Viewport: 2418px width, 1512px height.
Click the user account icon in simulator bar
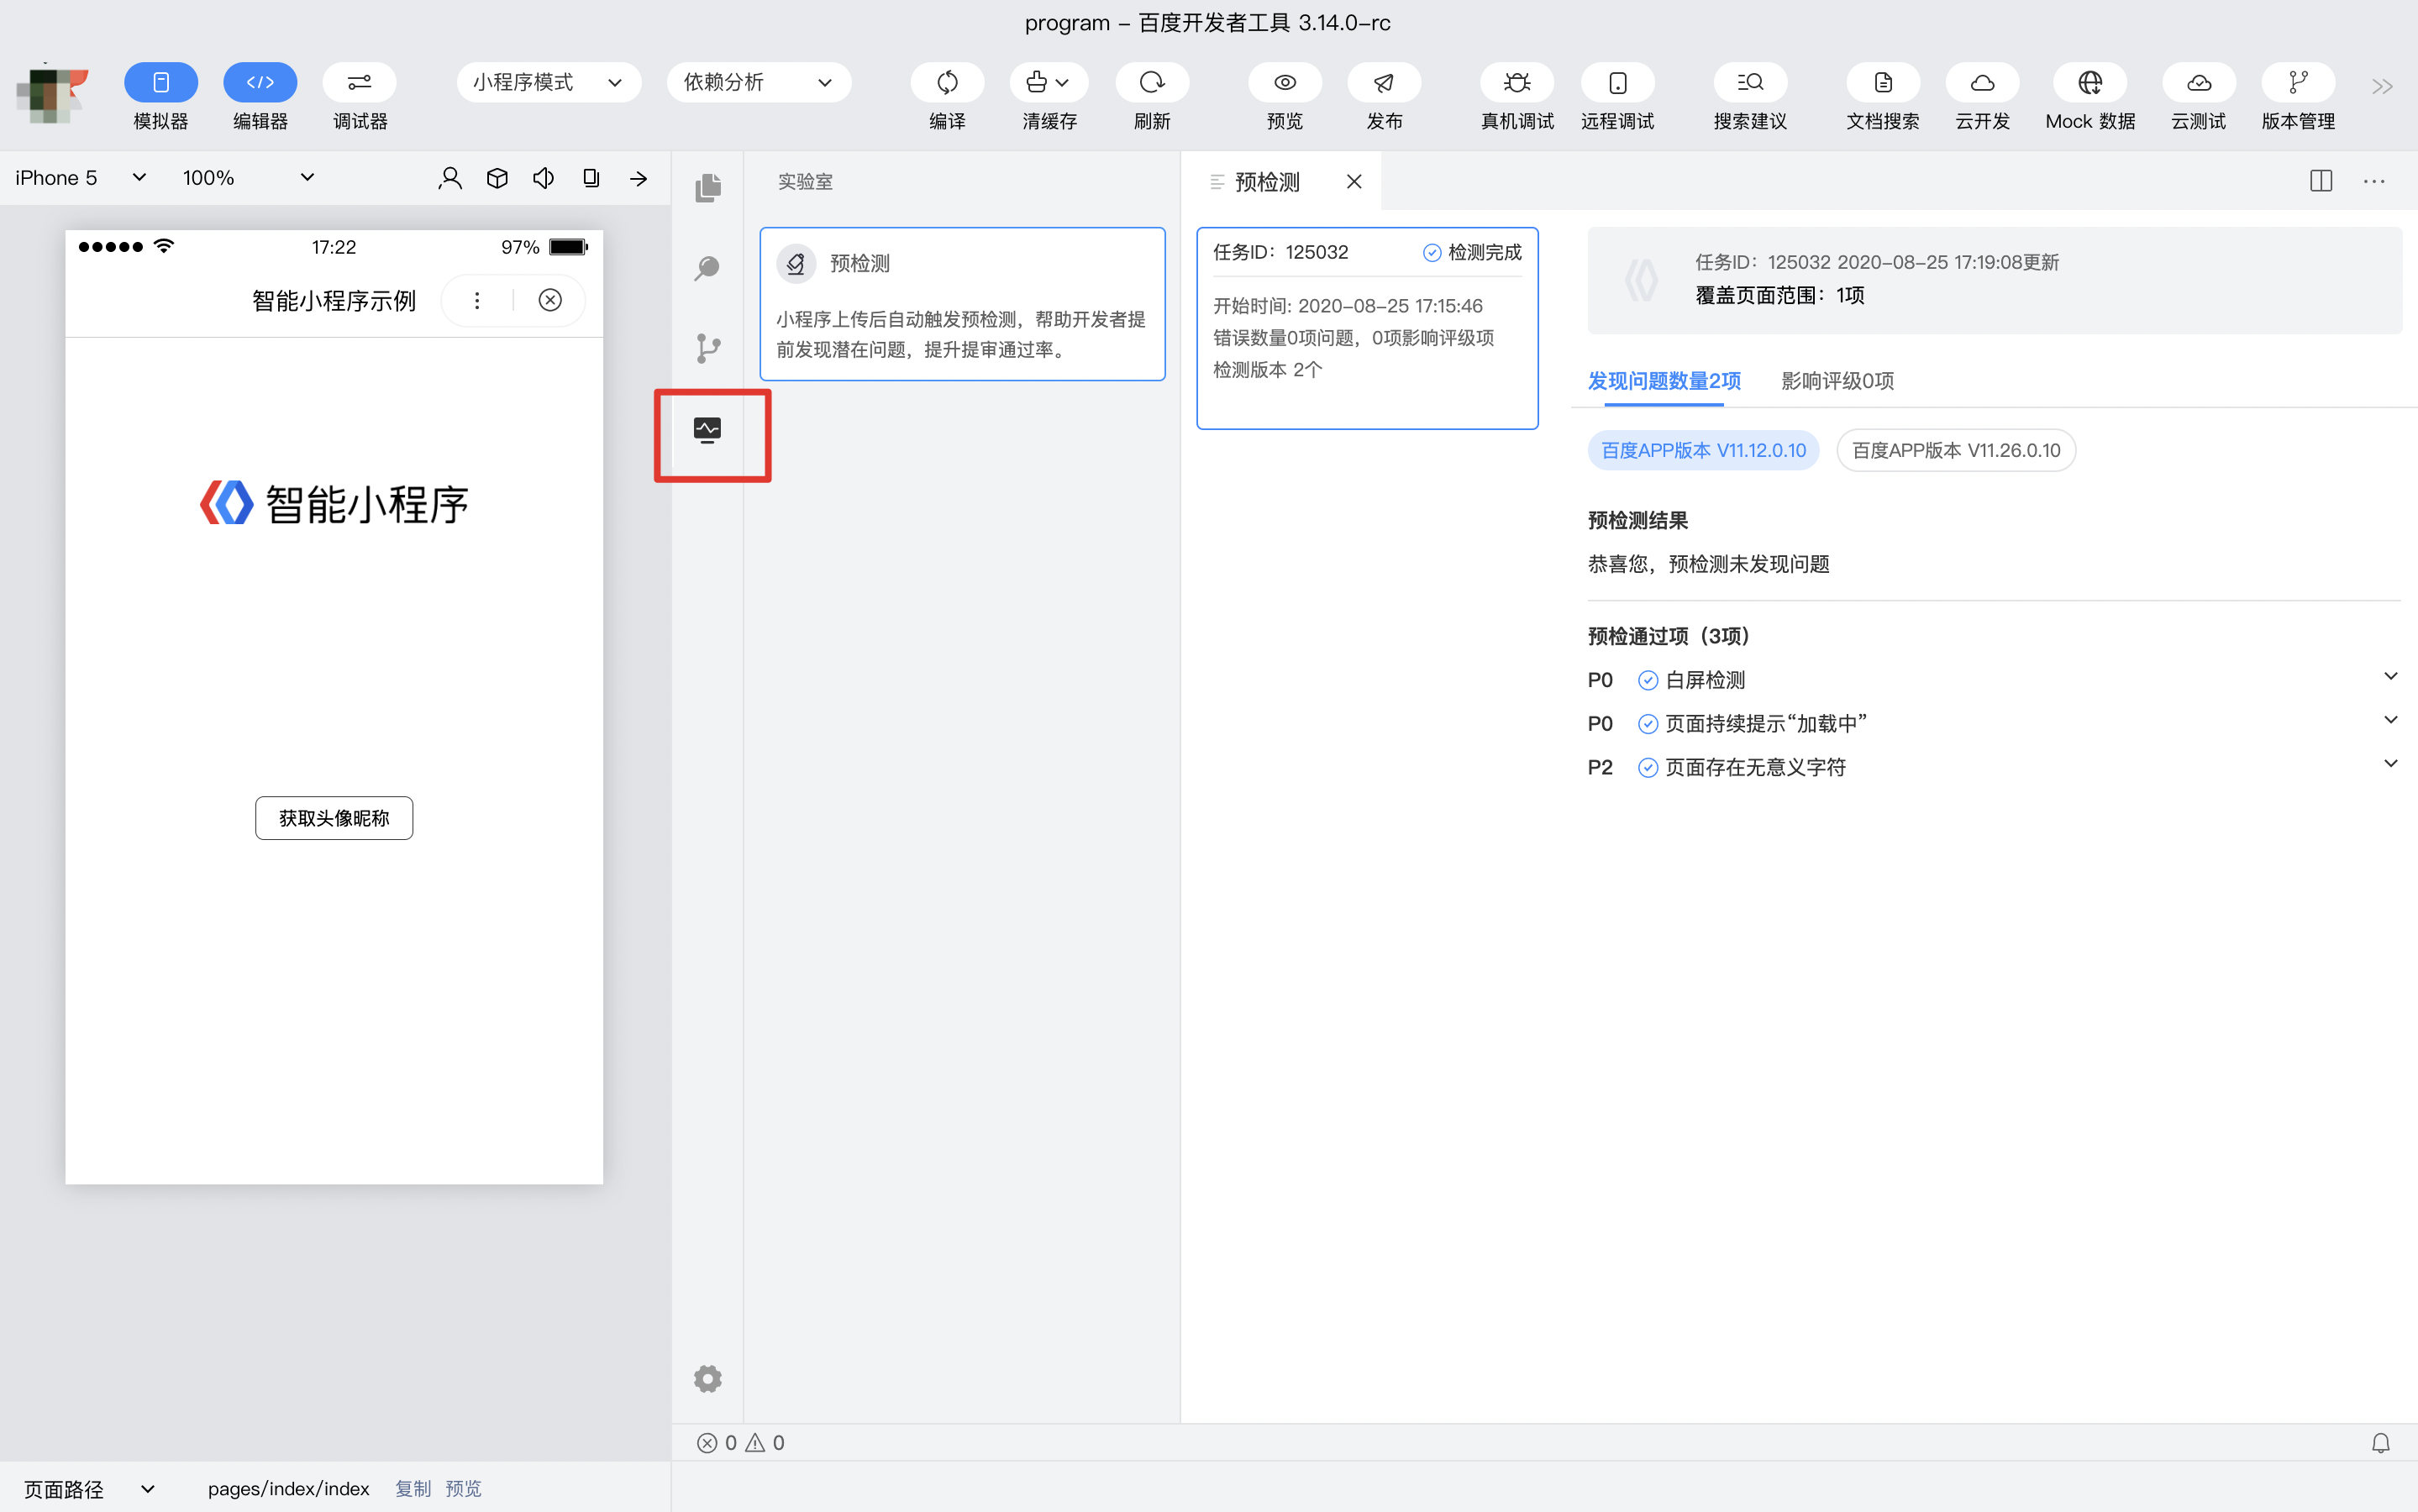click(450, 178)
